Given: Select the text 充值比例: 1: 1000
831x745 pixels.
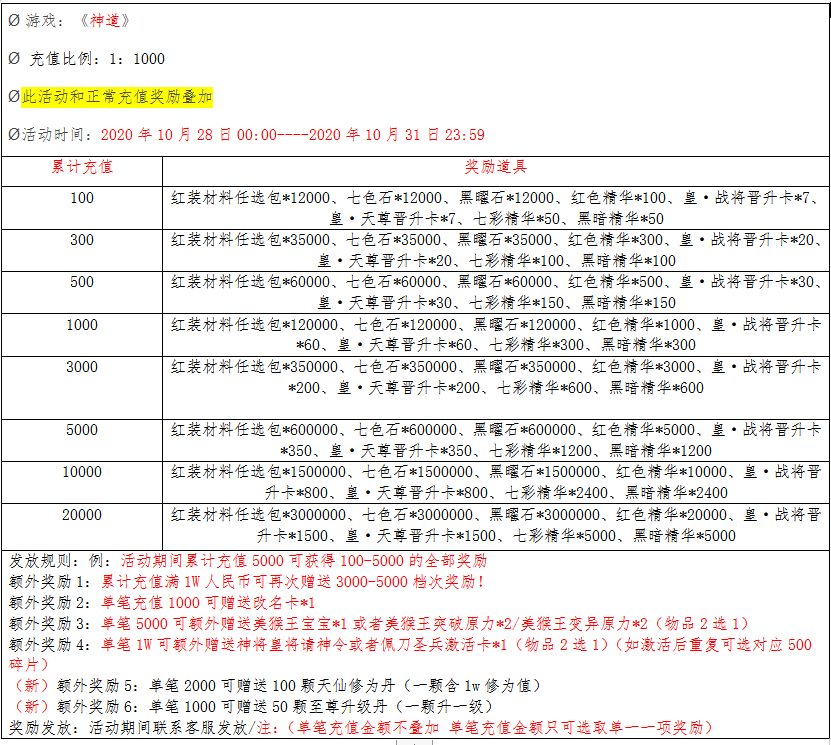Looking at the screenshot, I should 97,59.
